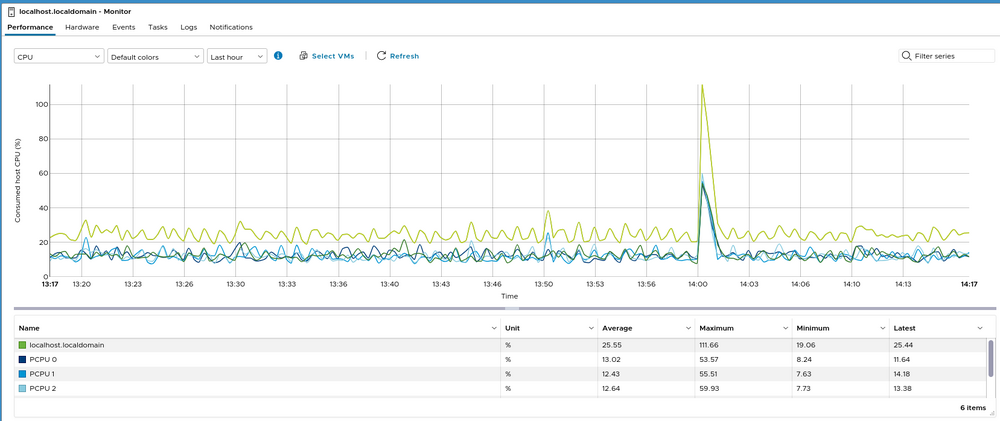Click the light blue PCPU 2 swatch
Screen dimensions: 1000x421
pos(22,388)
